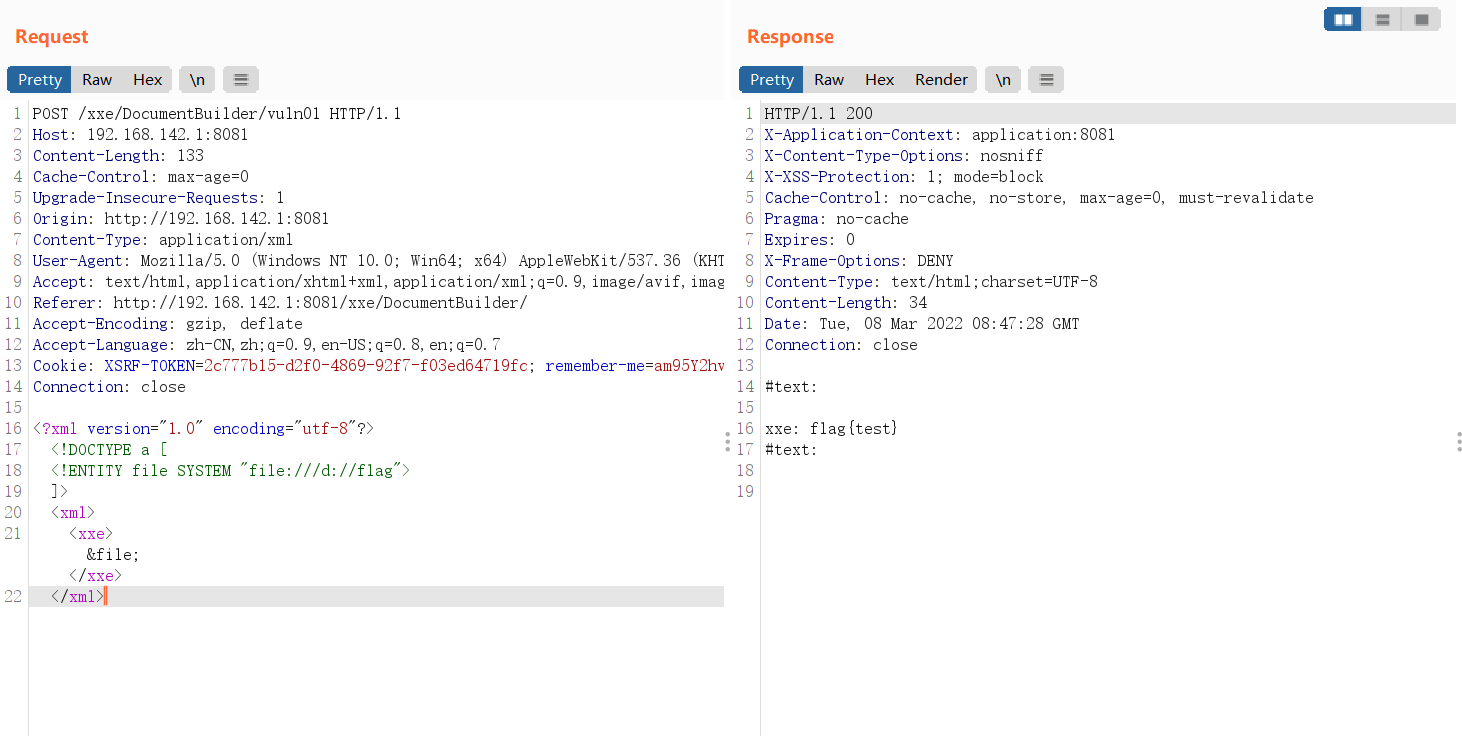
Task: Switch Request view to Hex tab
Action: (x=147, y=80)
